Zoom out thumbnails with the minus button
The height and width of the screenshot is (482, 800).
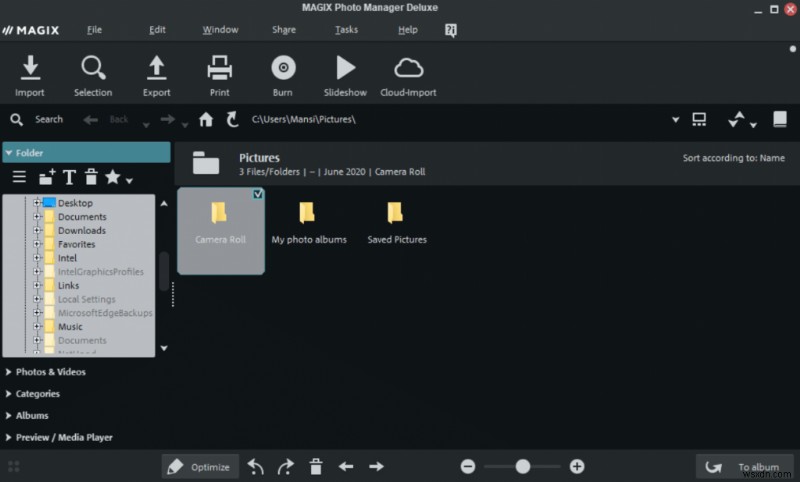(468, 466)
